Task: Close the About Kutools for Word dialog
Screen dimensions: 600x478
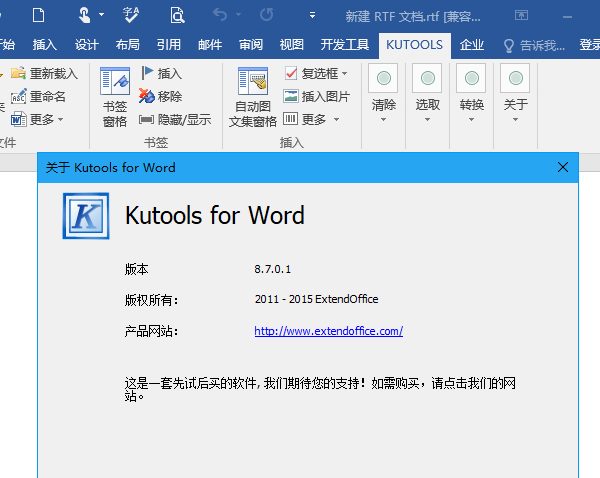Action: (563, 167)
